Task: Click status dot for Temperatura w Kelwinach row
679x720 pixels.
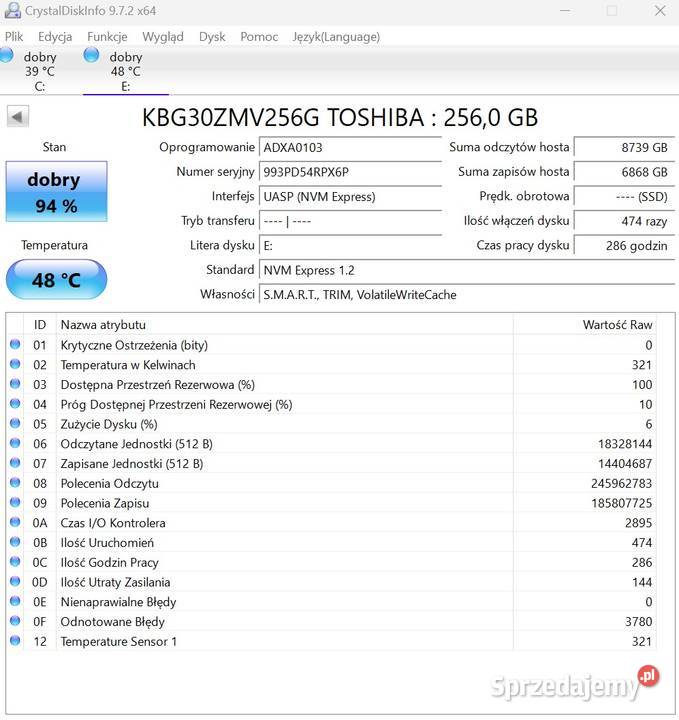Action: tap(15, 364)
